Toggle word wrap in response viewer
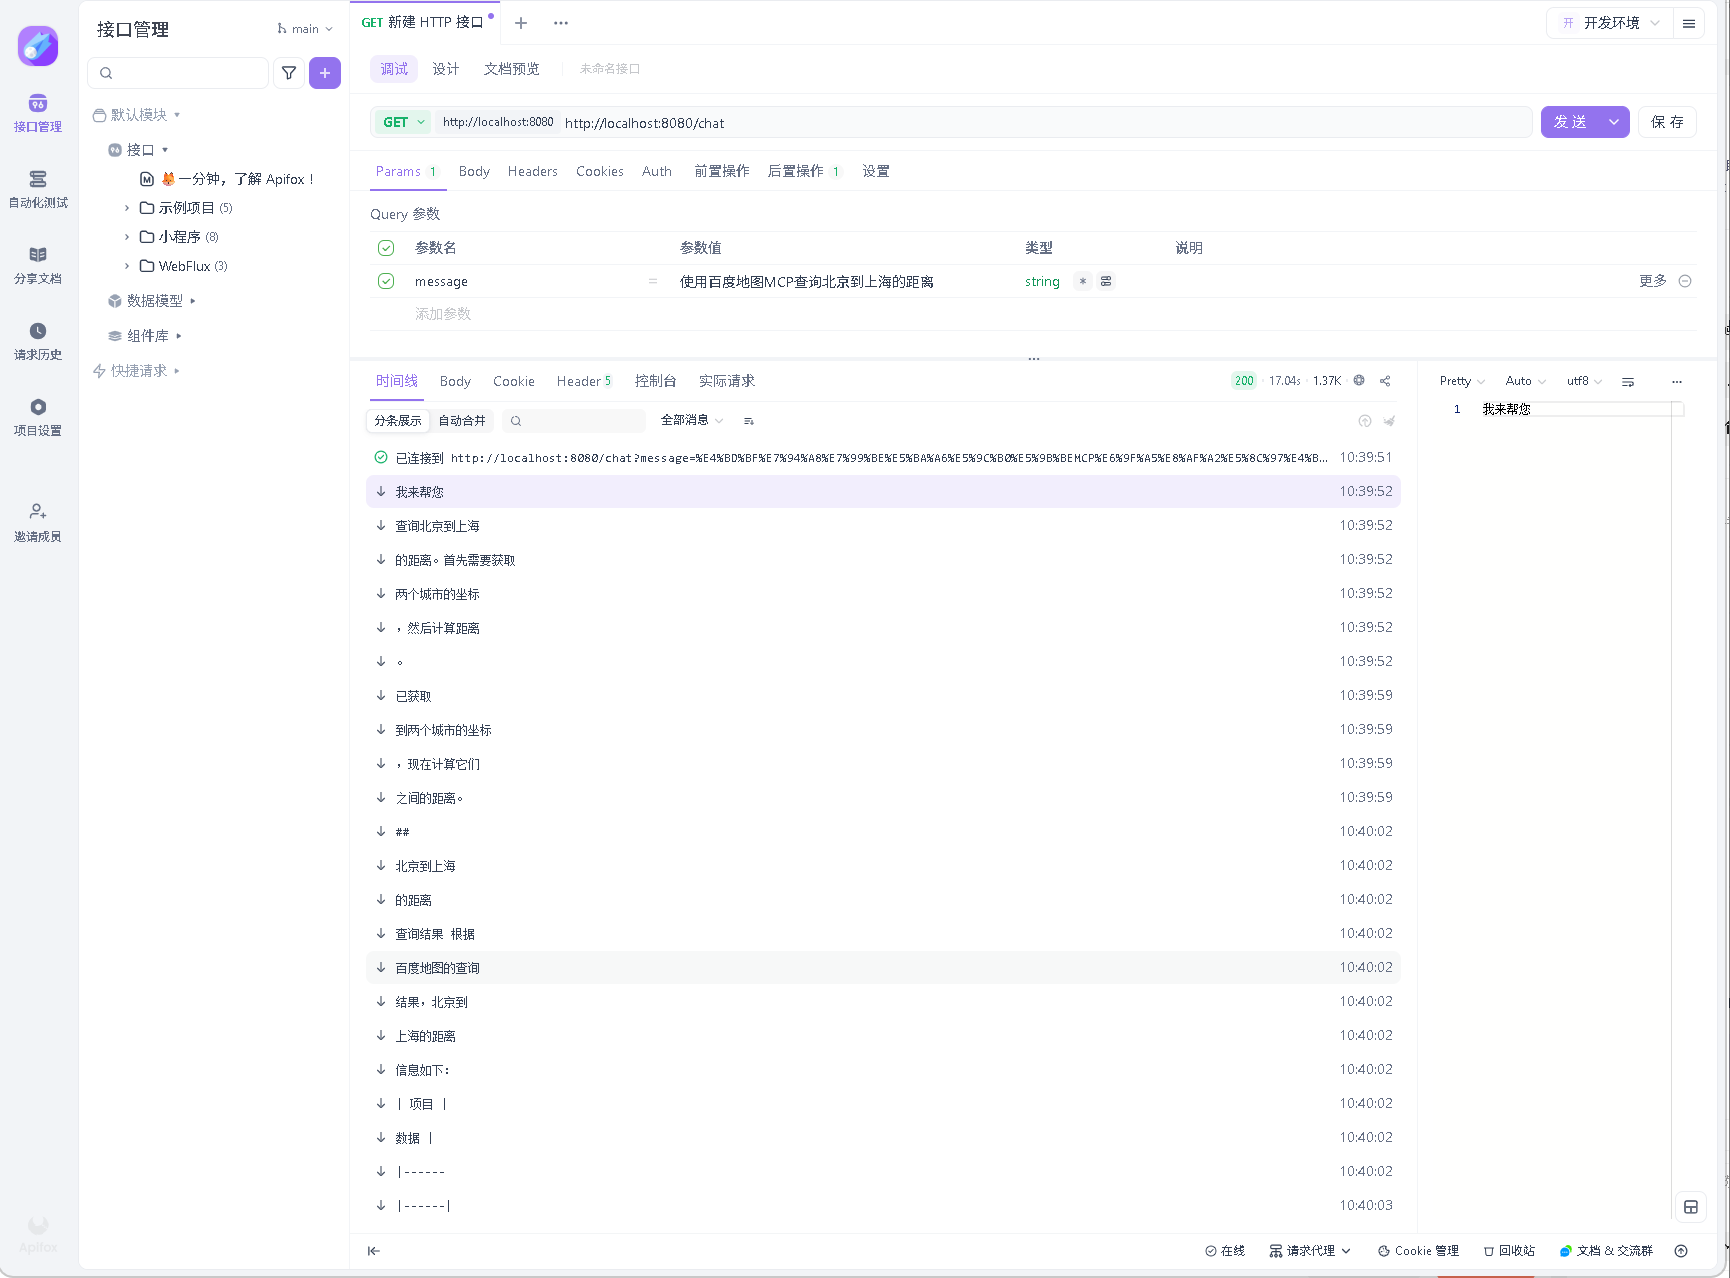 (1628, 382)
